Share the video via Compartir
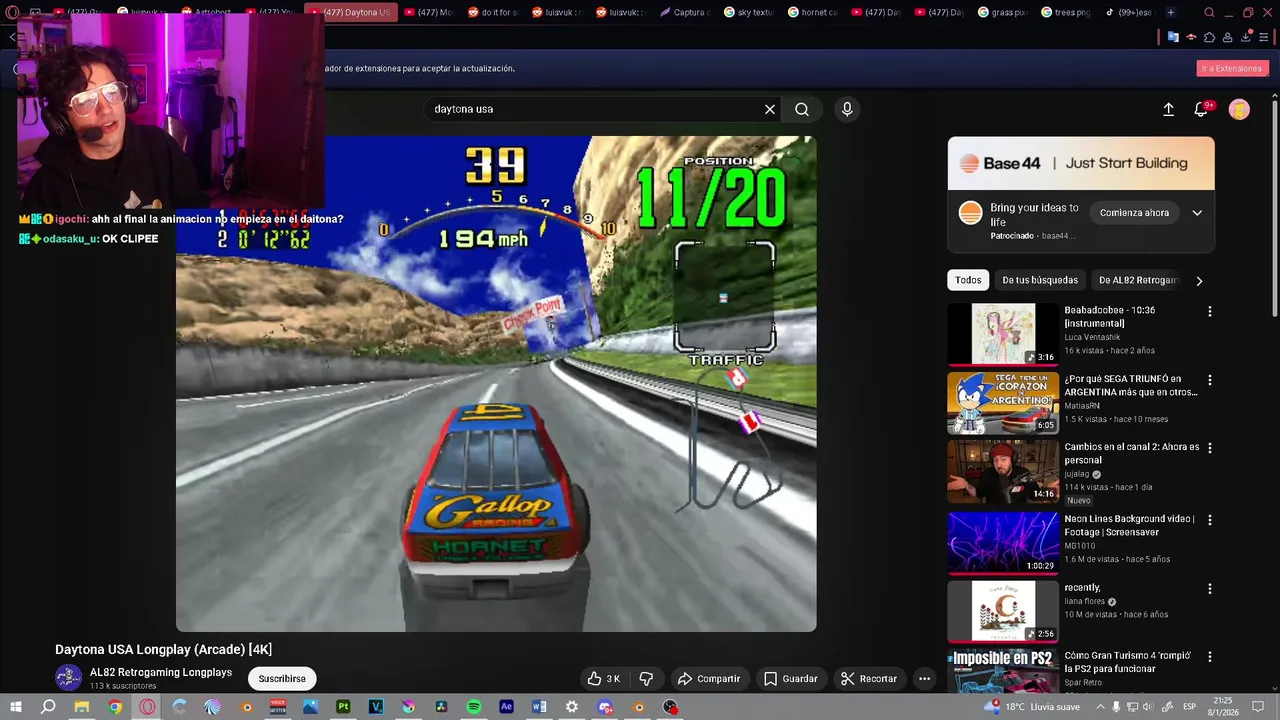 click(x=708, y=678)
